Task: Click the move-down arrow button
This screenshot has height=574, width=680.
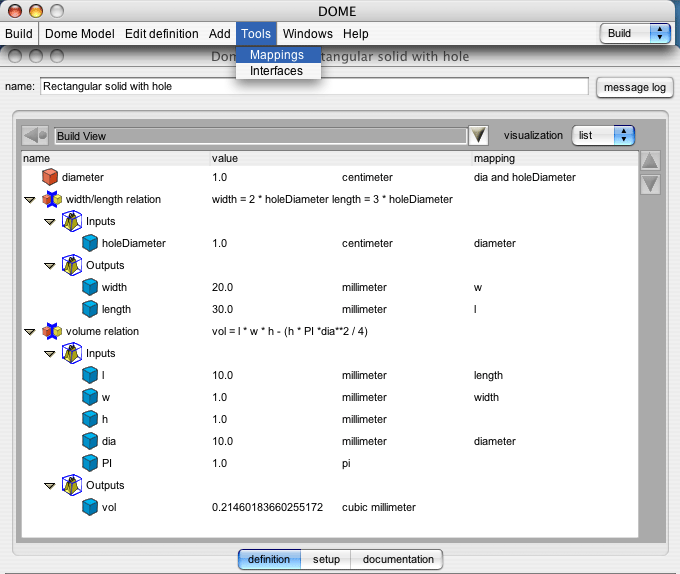Action: 650,184
